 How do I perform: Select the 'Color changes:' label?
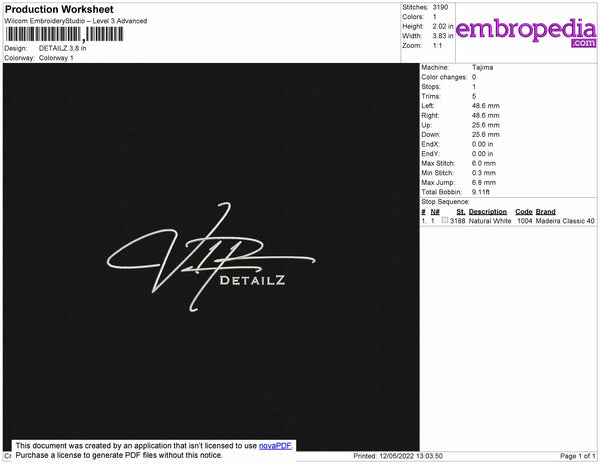click(444, 77)
